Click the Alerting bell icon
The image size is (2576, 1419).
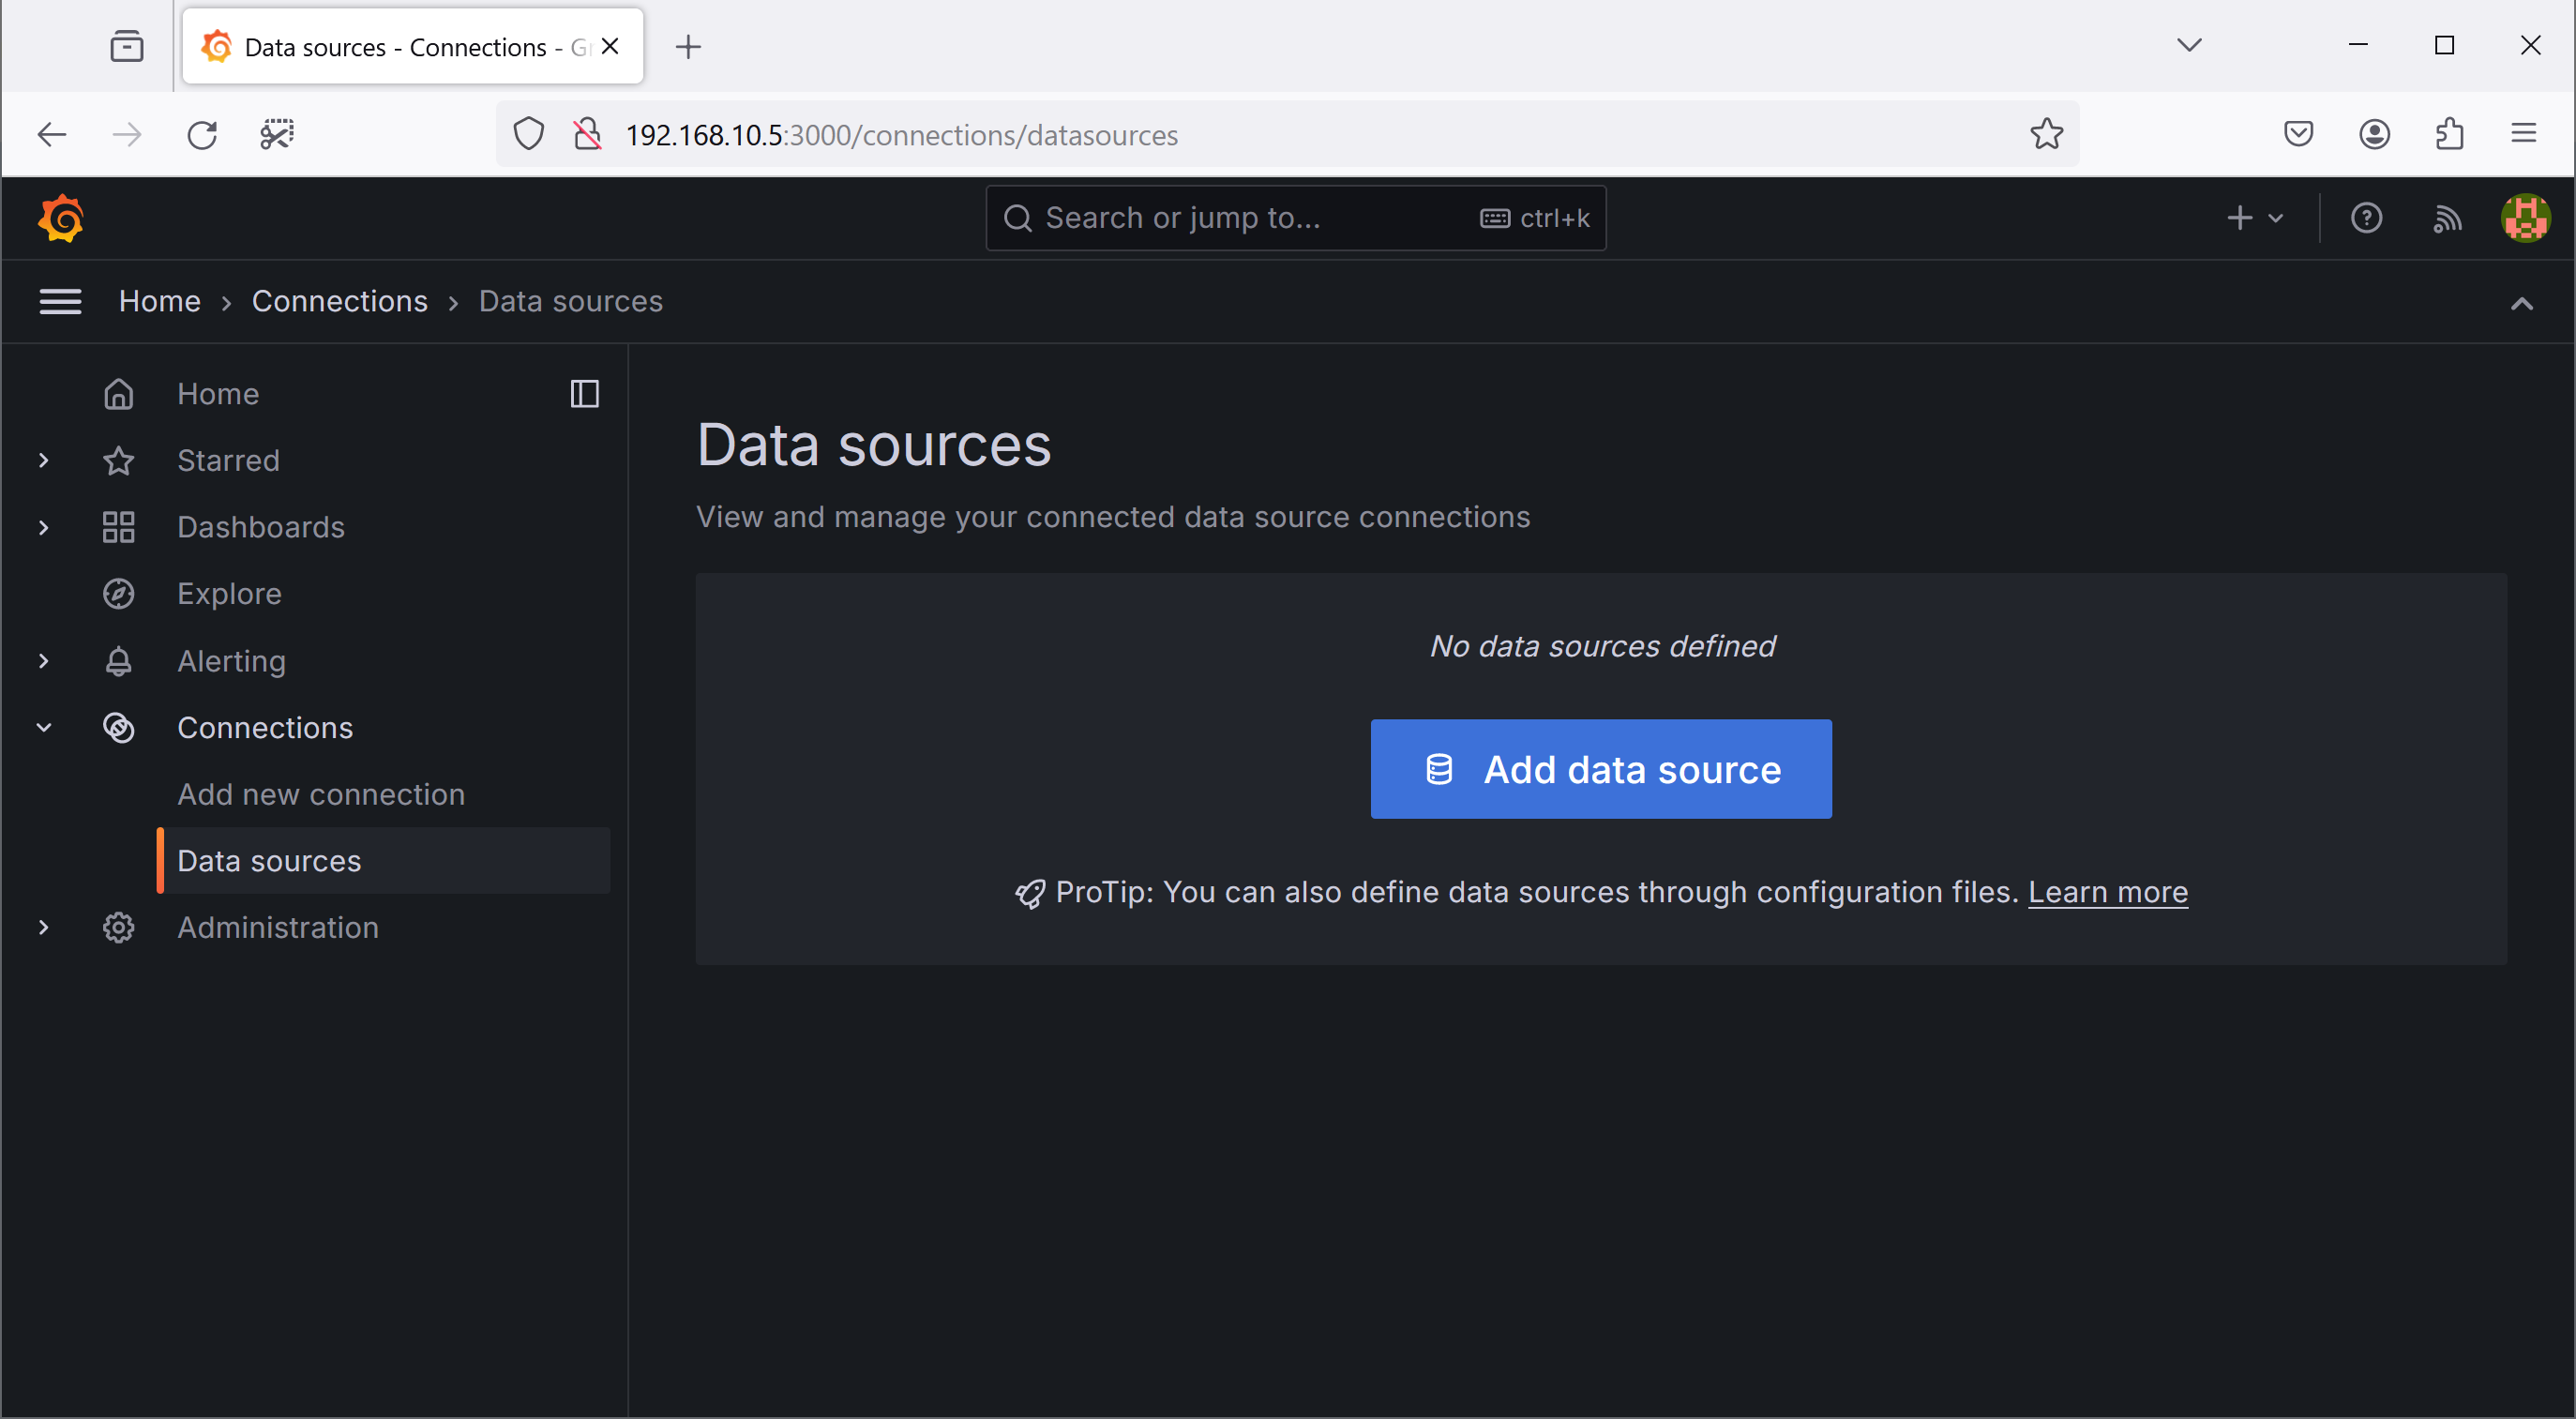119,660
